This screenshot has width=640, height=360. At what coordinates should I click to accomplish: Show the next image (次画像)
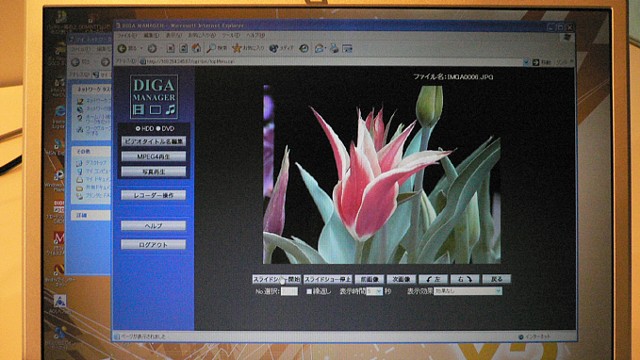coord(401,280)
